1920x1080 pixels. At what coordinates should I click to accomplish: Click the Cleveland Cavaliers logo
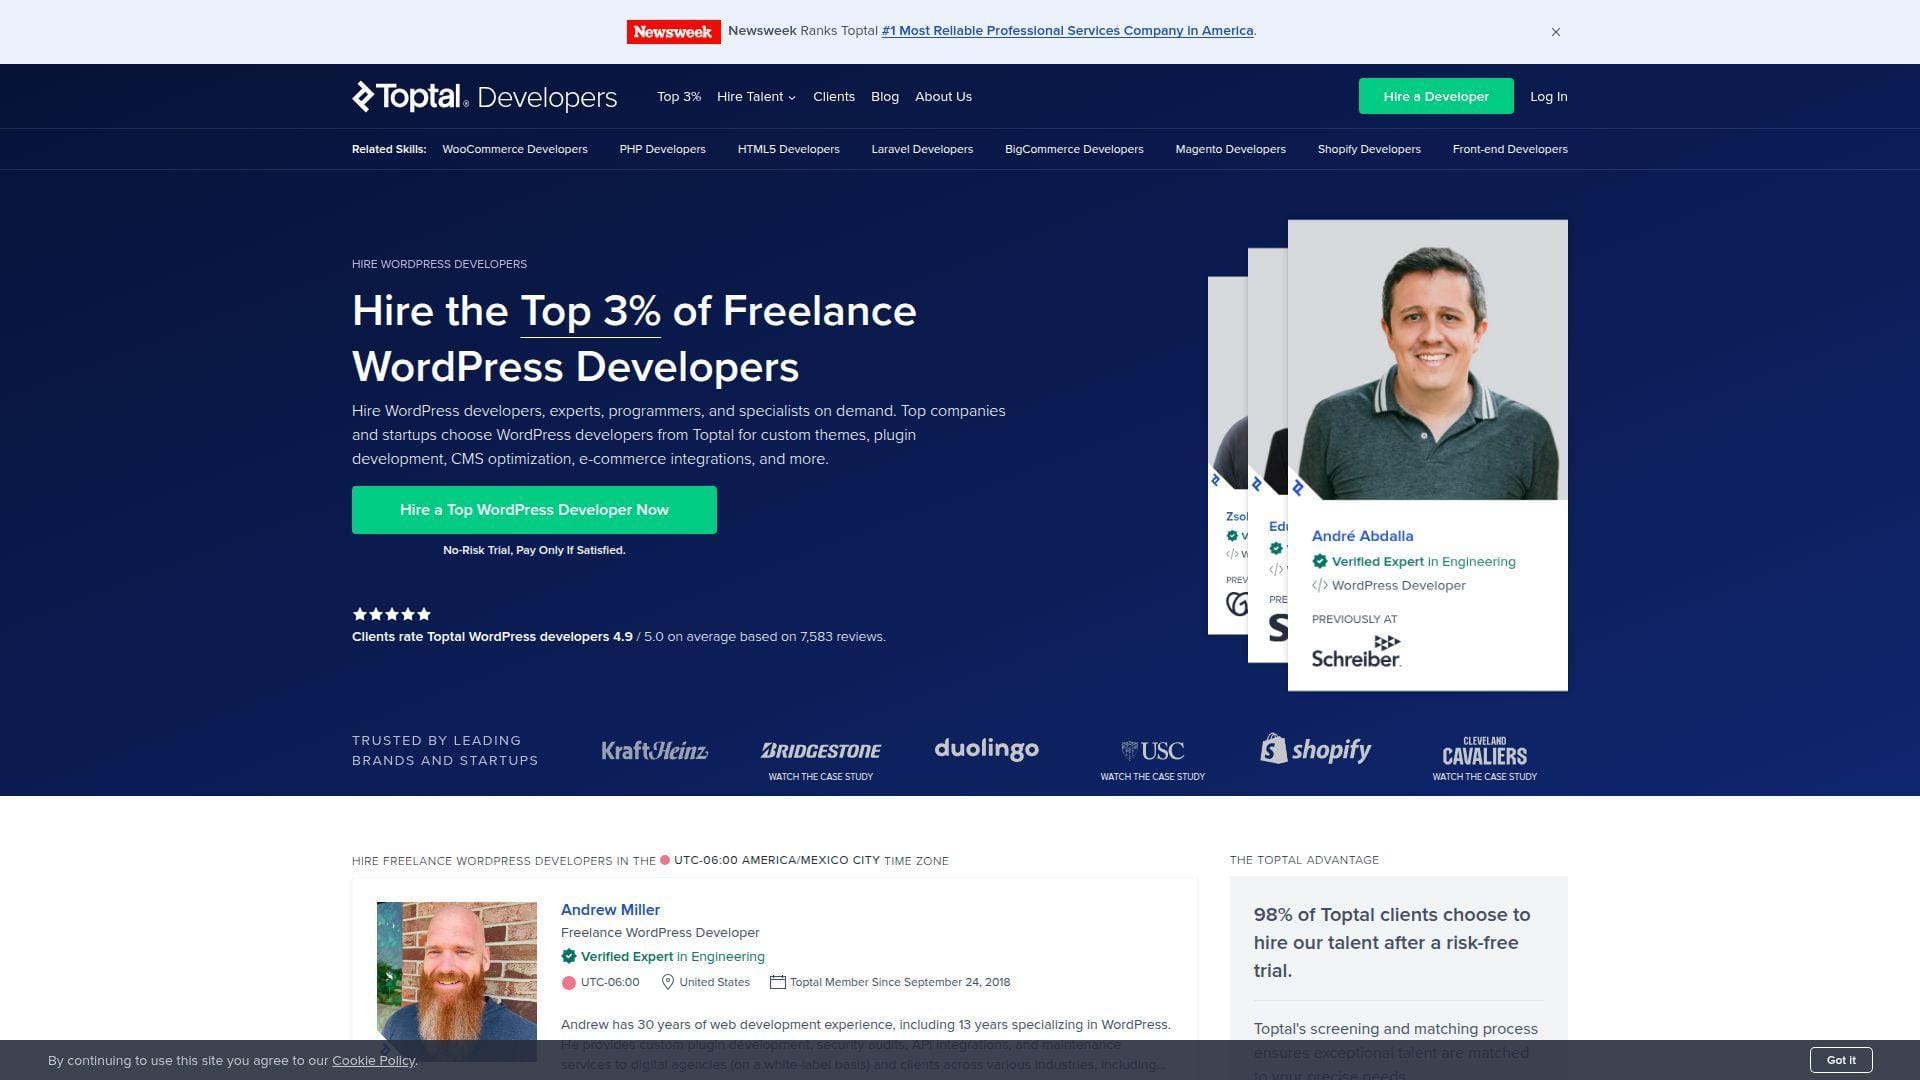tap(1484, 752)
